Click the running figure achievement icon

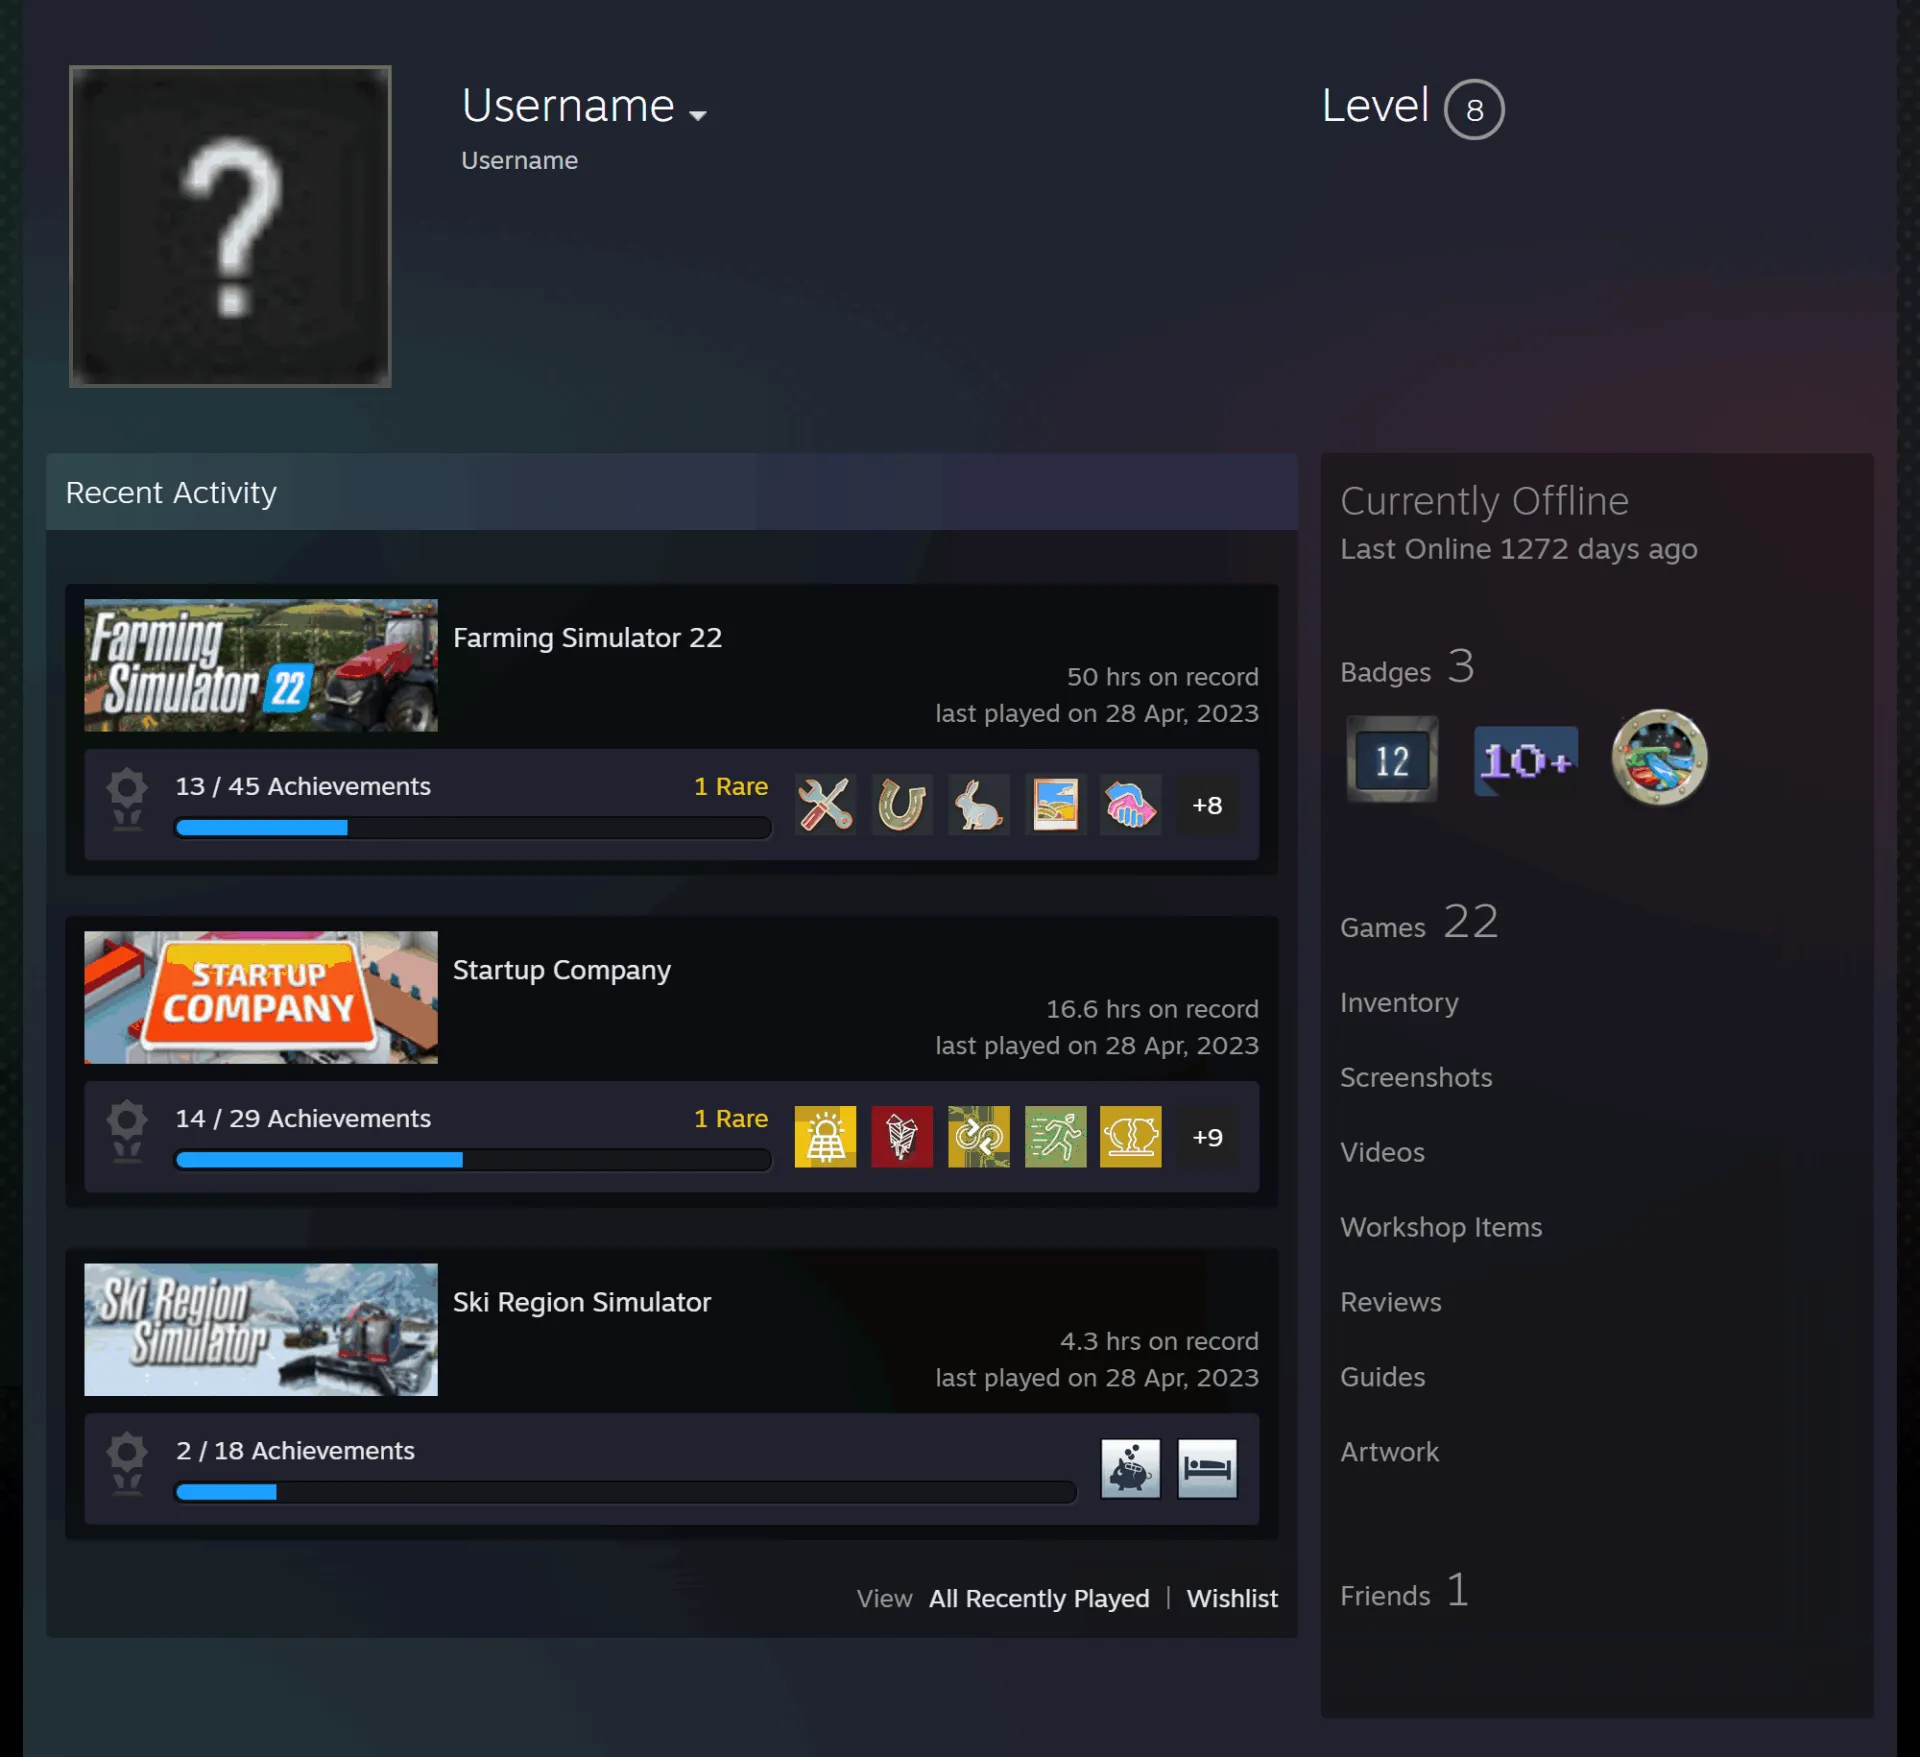[1055, 1137]
